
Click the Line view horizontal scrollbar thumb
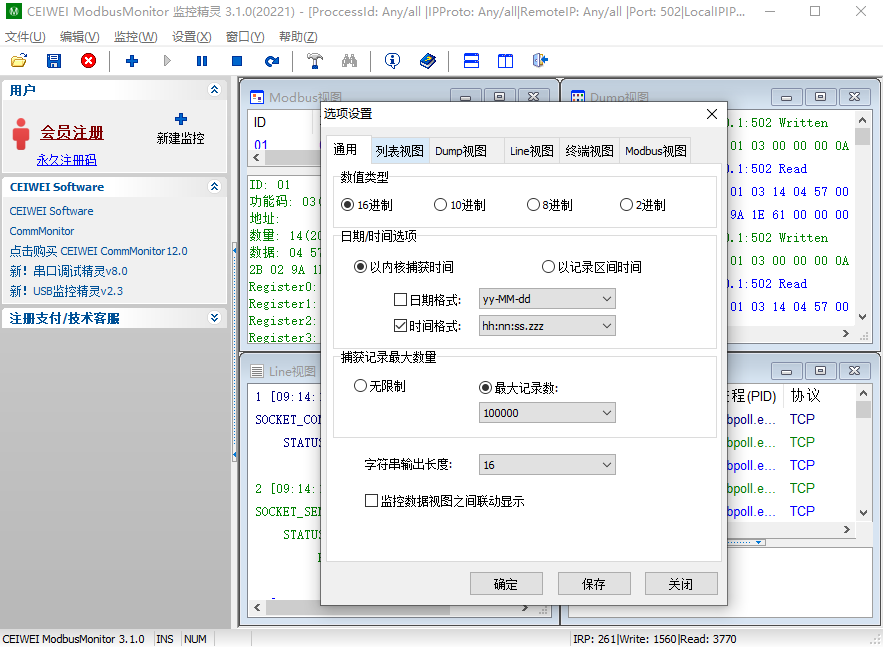point(358,608)
